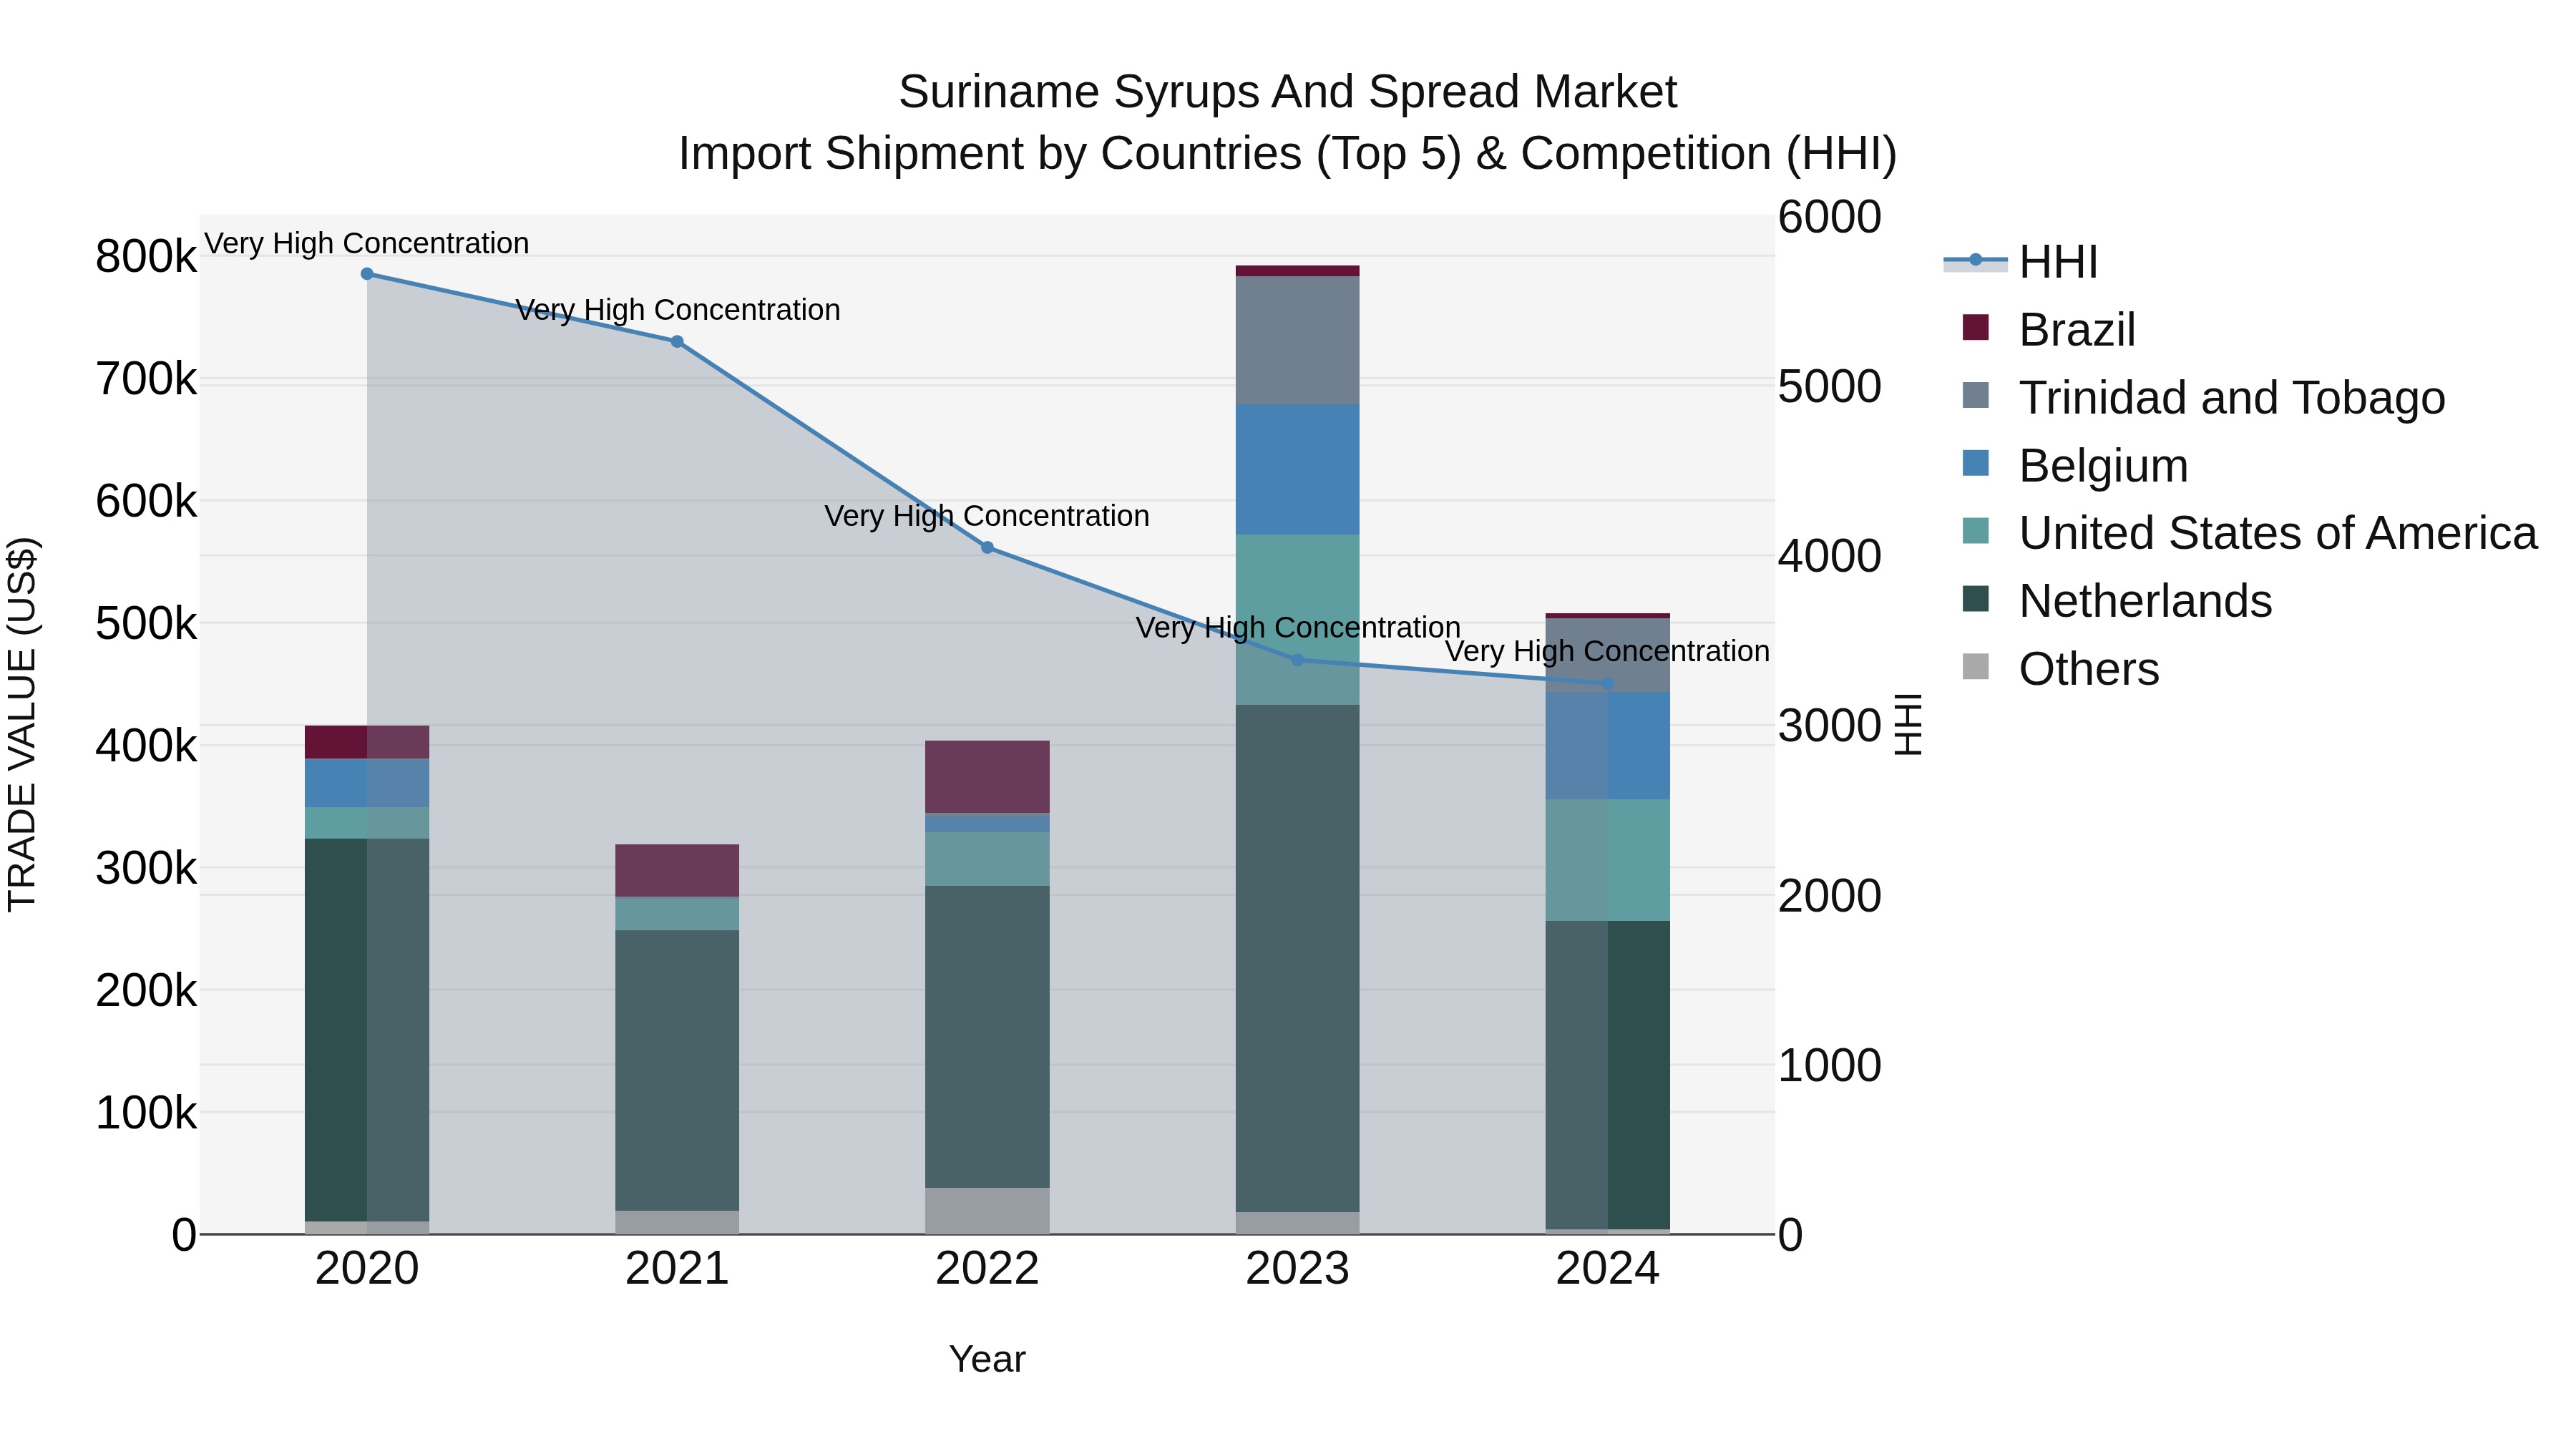Screen dimensions: 2576x1449
Task: Click the Belgium segment of the 2020 bar
Action: 367,783
